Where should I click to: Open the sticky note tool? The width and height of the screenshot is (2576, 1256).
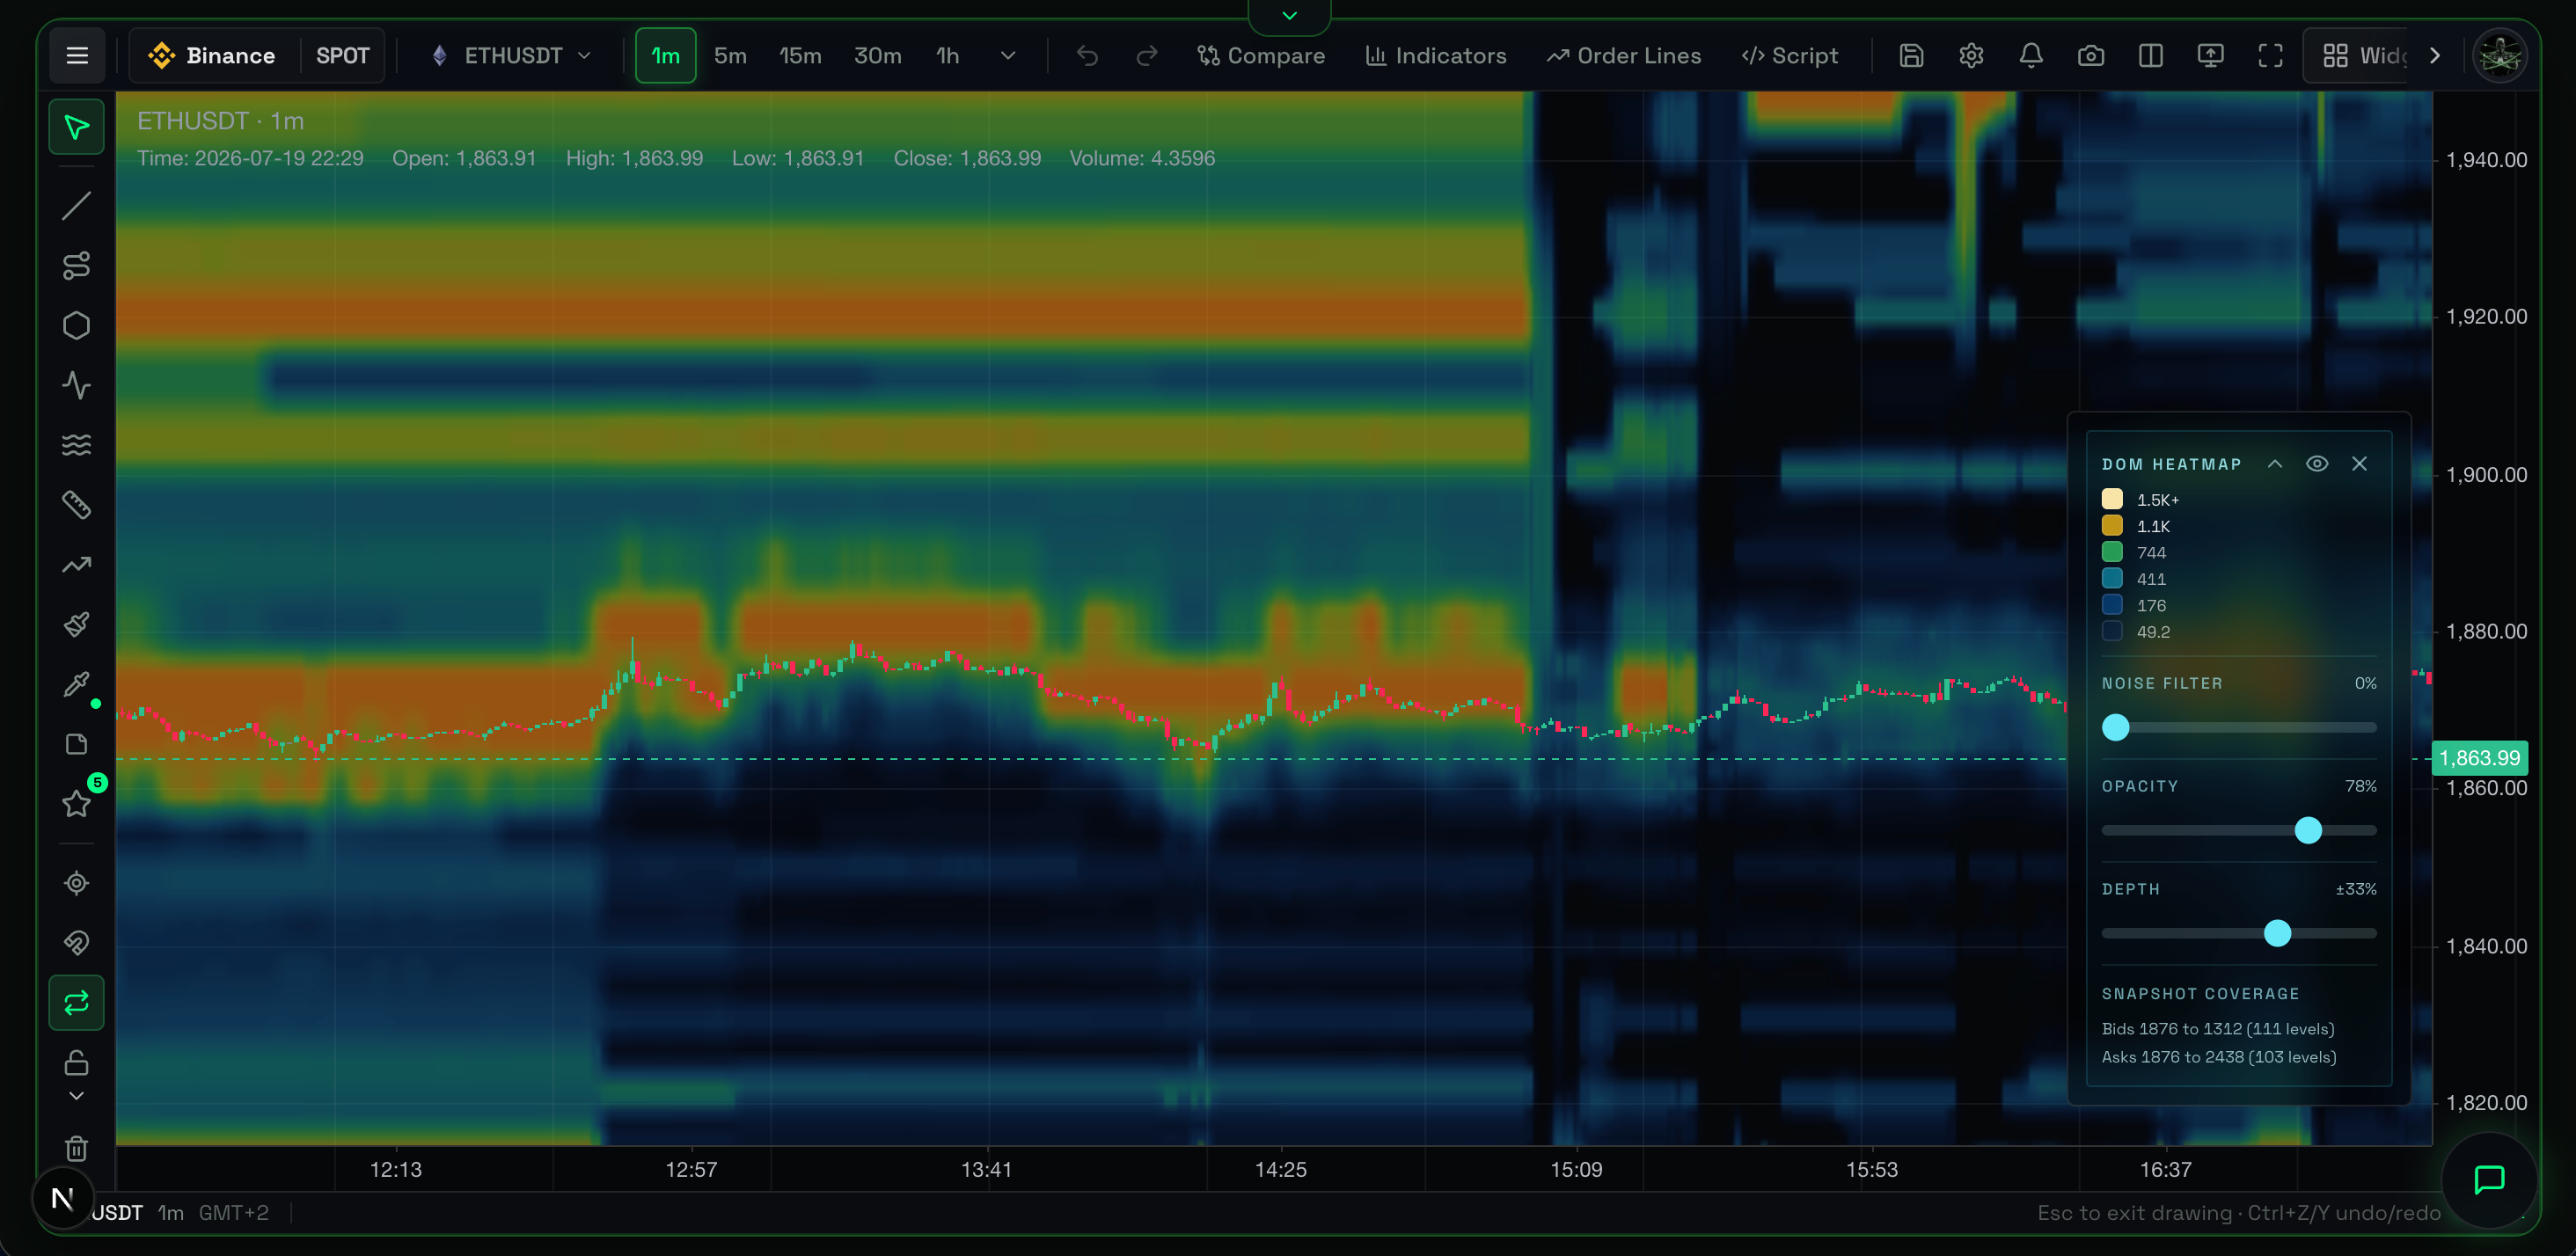click(77, 744)
